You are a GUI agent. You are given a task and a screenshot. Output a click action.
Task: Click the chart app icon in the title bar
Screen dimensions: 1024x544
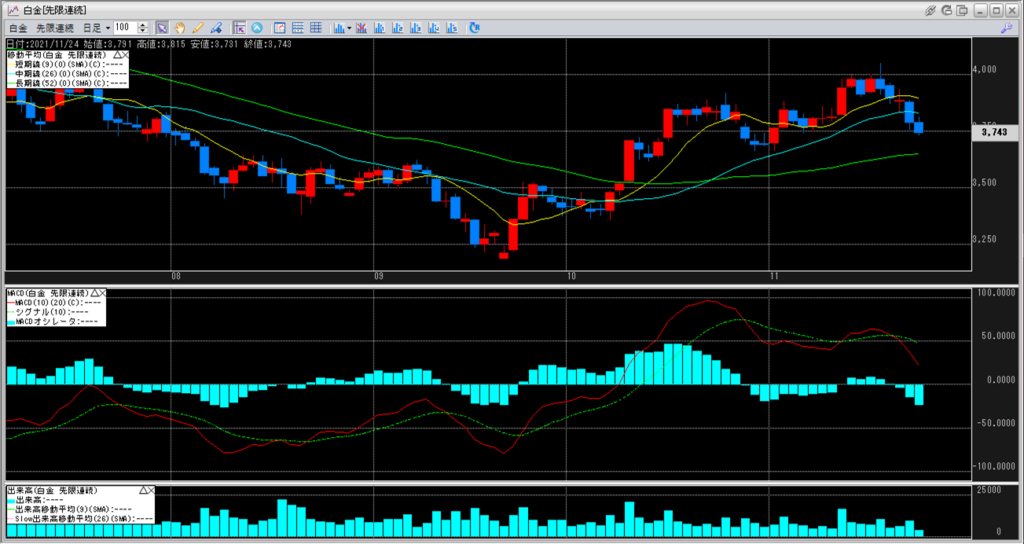12,10
